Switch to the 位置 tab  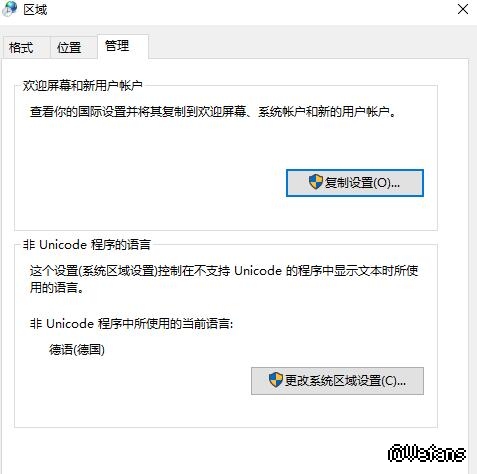69,47
